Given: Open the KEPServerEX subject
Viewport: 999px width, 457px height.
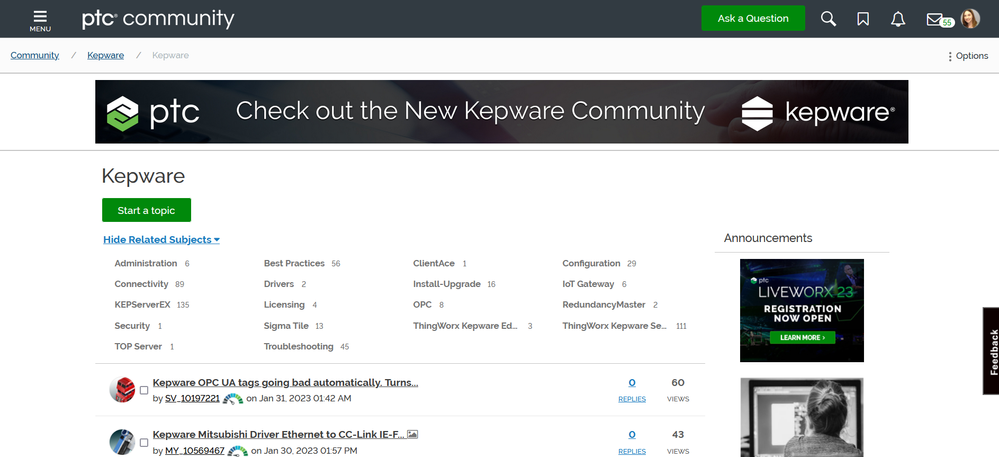Looking at the screenshot, I should tap(143, 305).
